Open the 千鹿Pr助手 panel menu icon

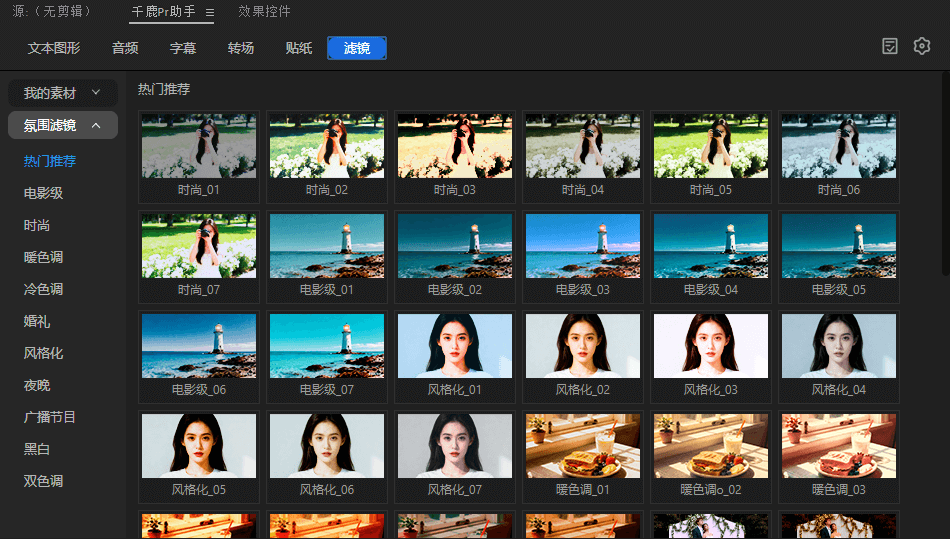point(210,13)
